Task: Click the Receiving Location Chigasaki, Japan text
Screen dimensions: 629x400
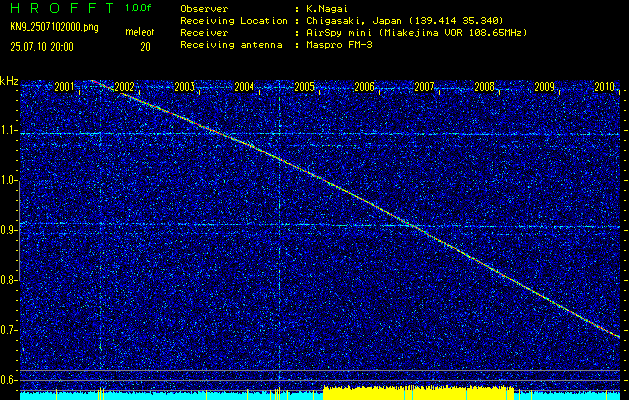Action: [x=404, y=20]
